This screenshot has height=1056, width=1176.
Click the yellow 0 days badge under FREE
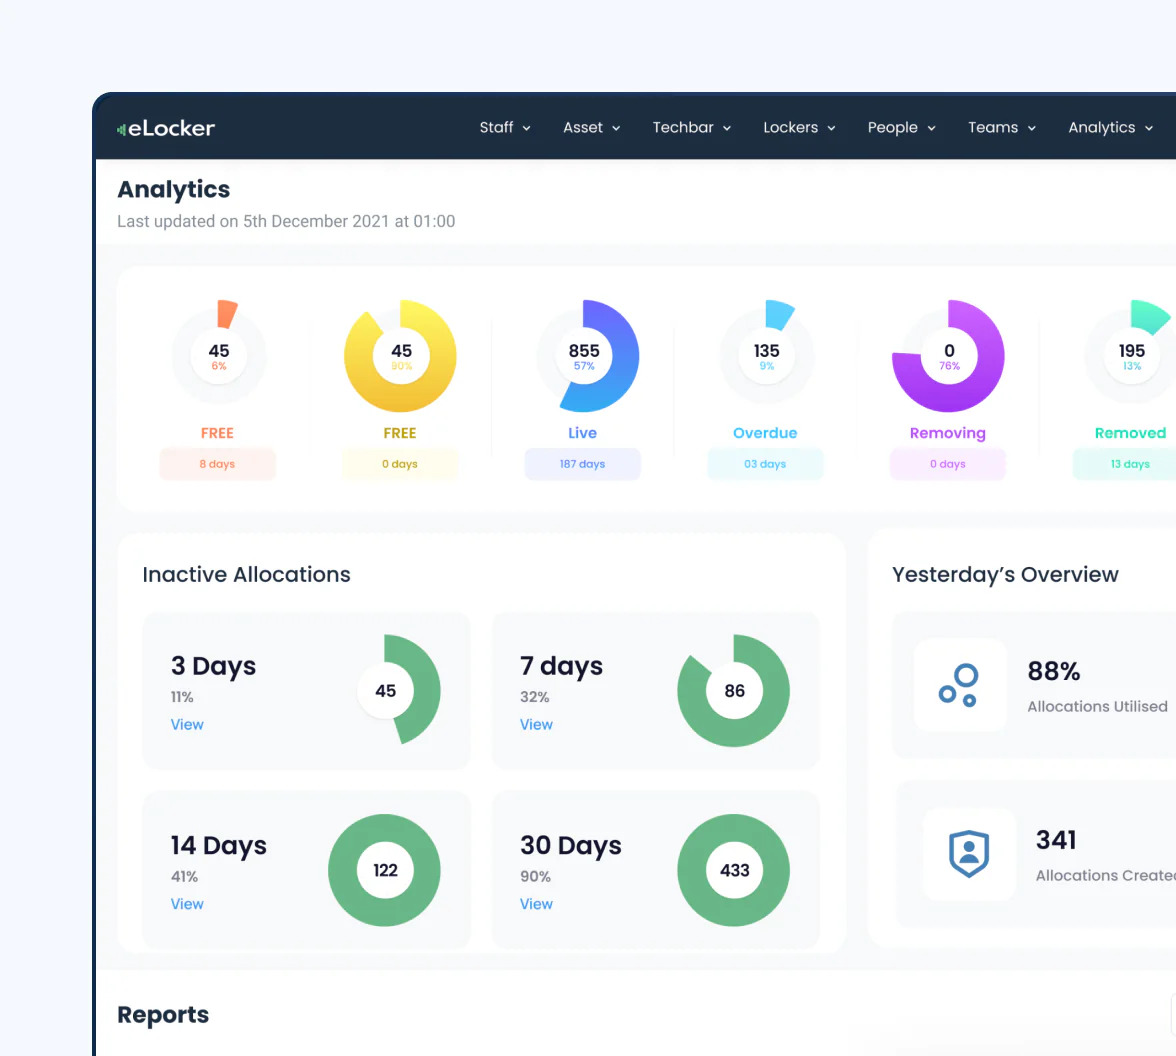[400, 464]
